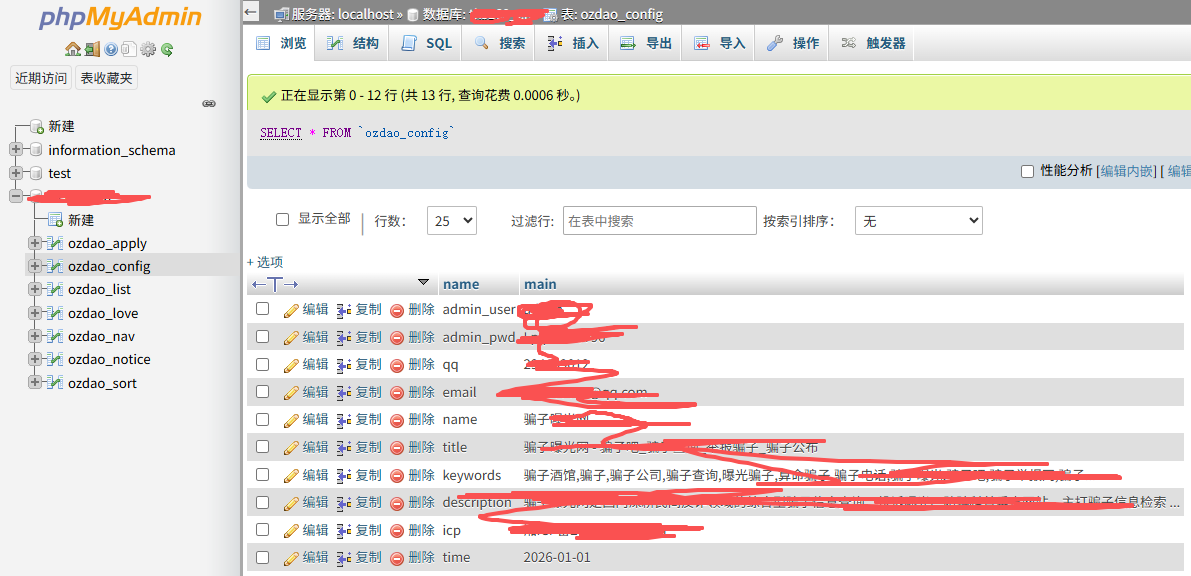Expand the + 选项 link
The height and width of the screenshot is (576, 1191).
(x=265, y=262)
